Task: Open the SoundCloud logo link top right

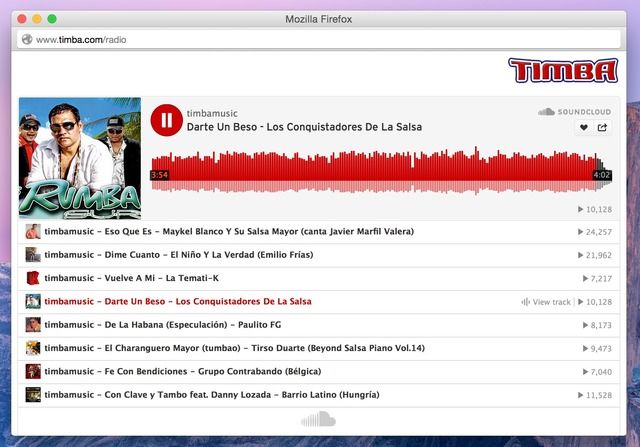Action: tap(574, 112)
